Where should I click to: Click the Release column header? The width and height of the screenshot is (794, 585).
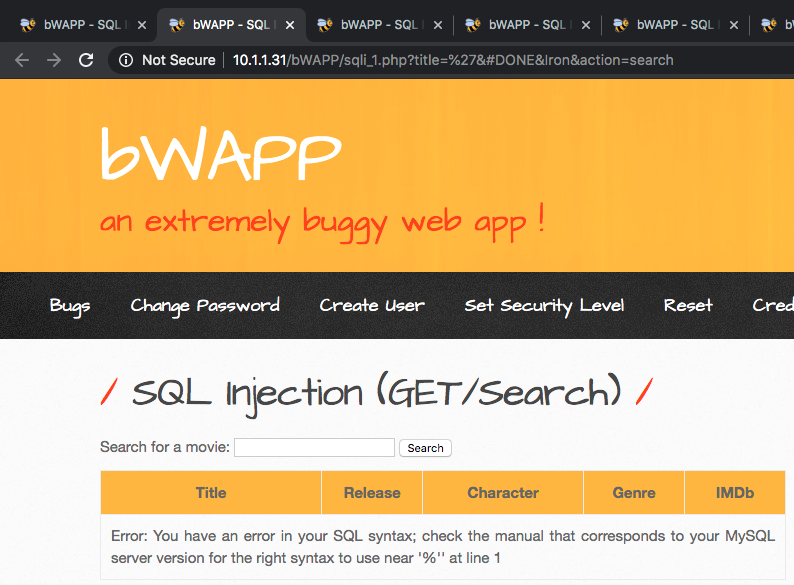372,493
